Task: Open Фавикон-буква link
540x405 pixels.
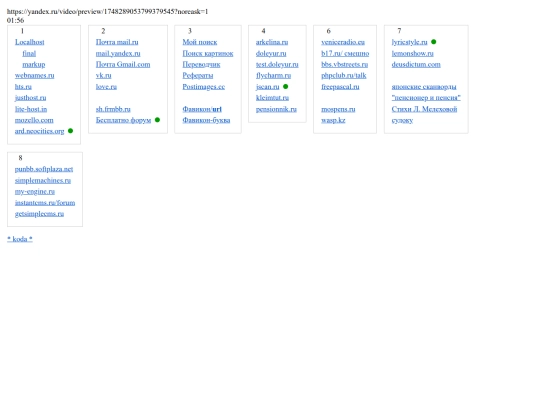Action: (x=206, y=120)
